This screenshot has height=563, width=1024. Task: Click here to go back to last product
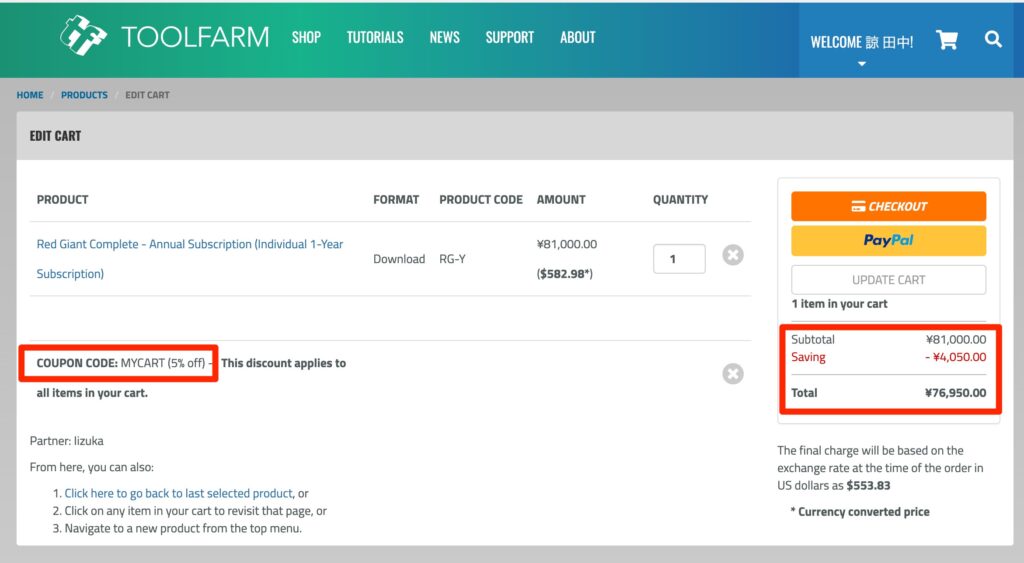click(x=178, y=493)
